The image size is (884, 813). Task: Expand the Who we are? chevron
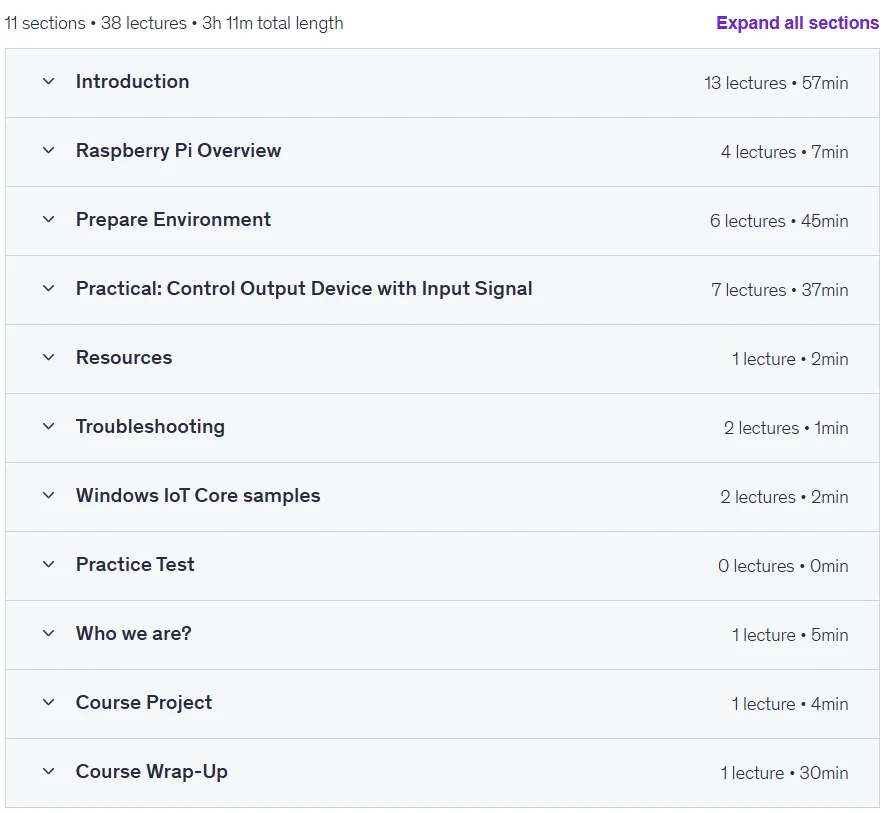click(48, 633)
